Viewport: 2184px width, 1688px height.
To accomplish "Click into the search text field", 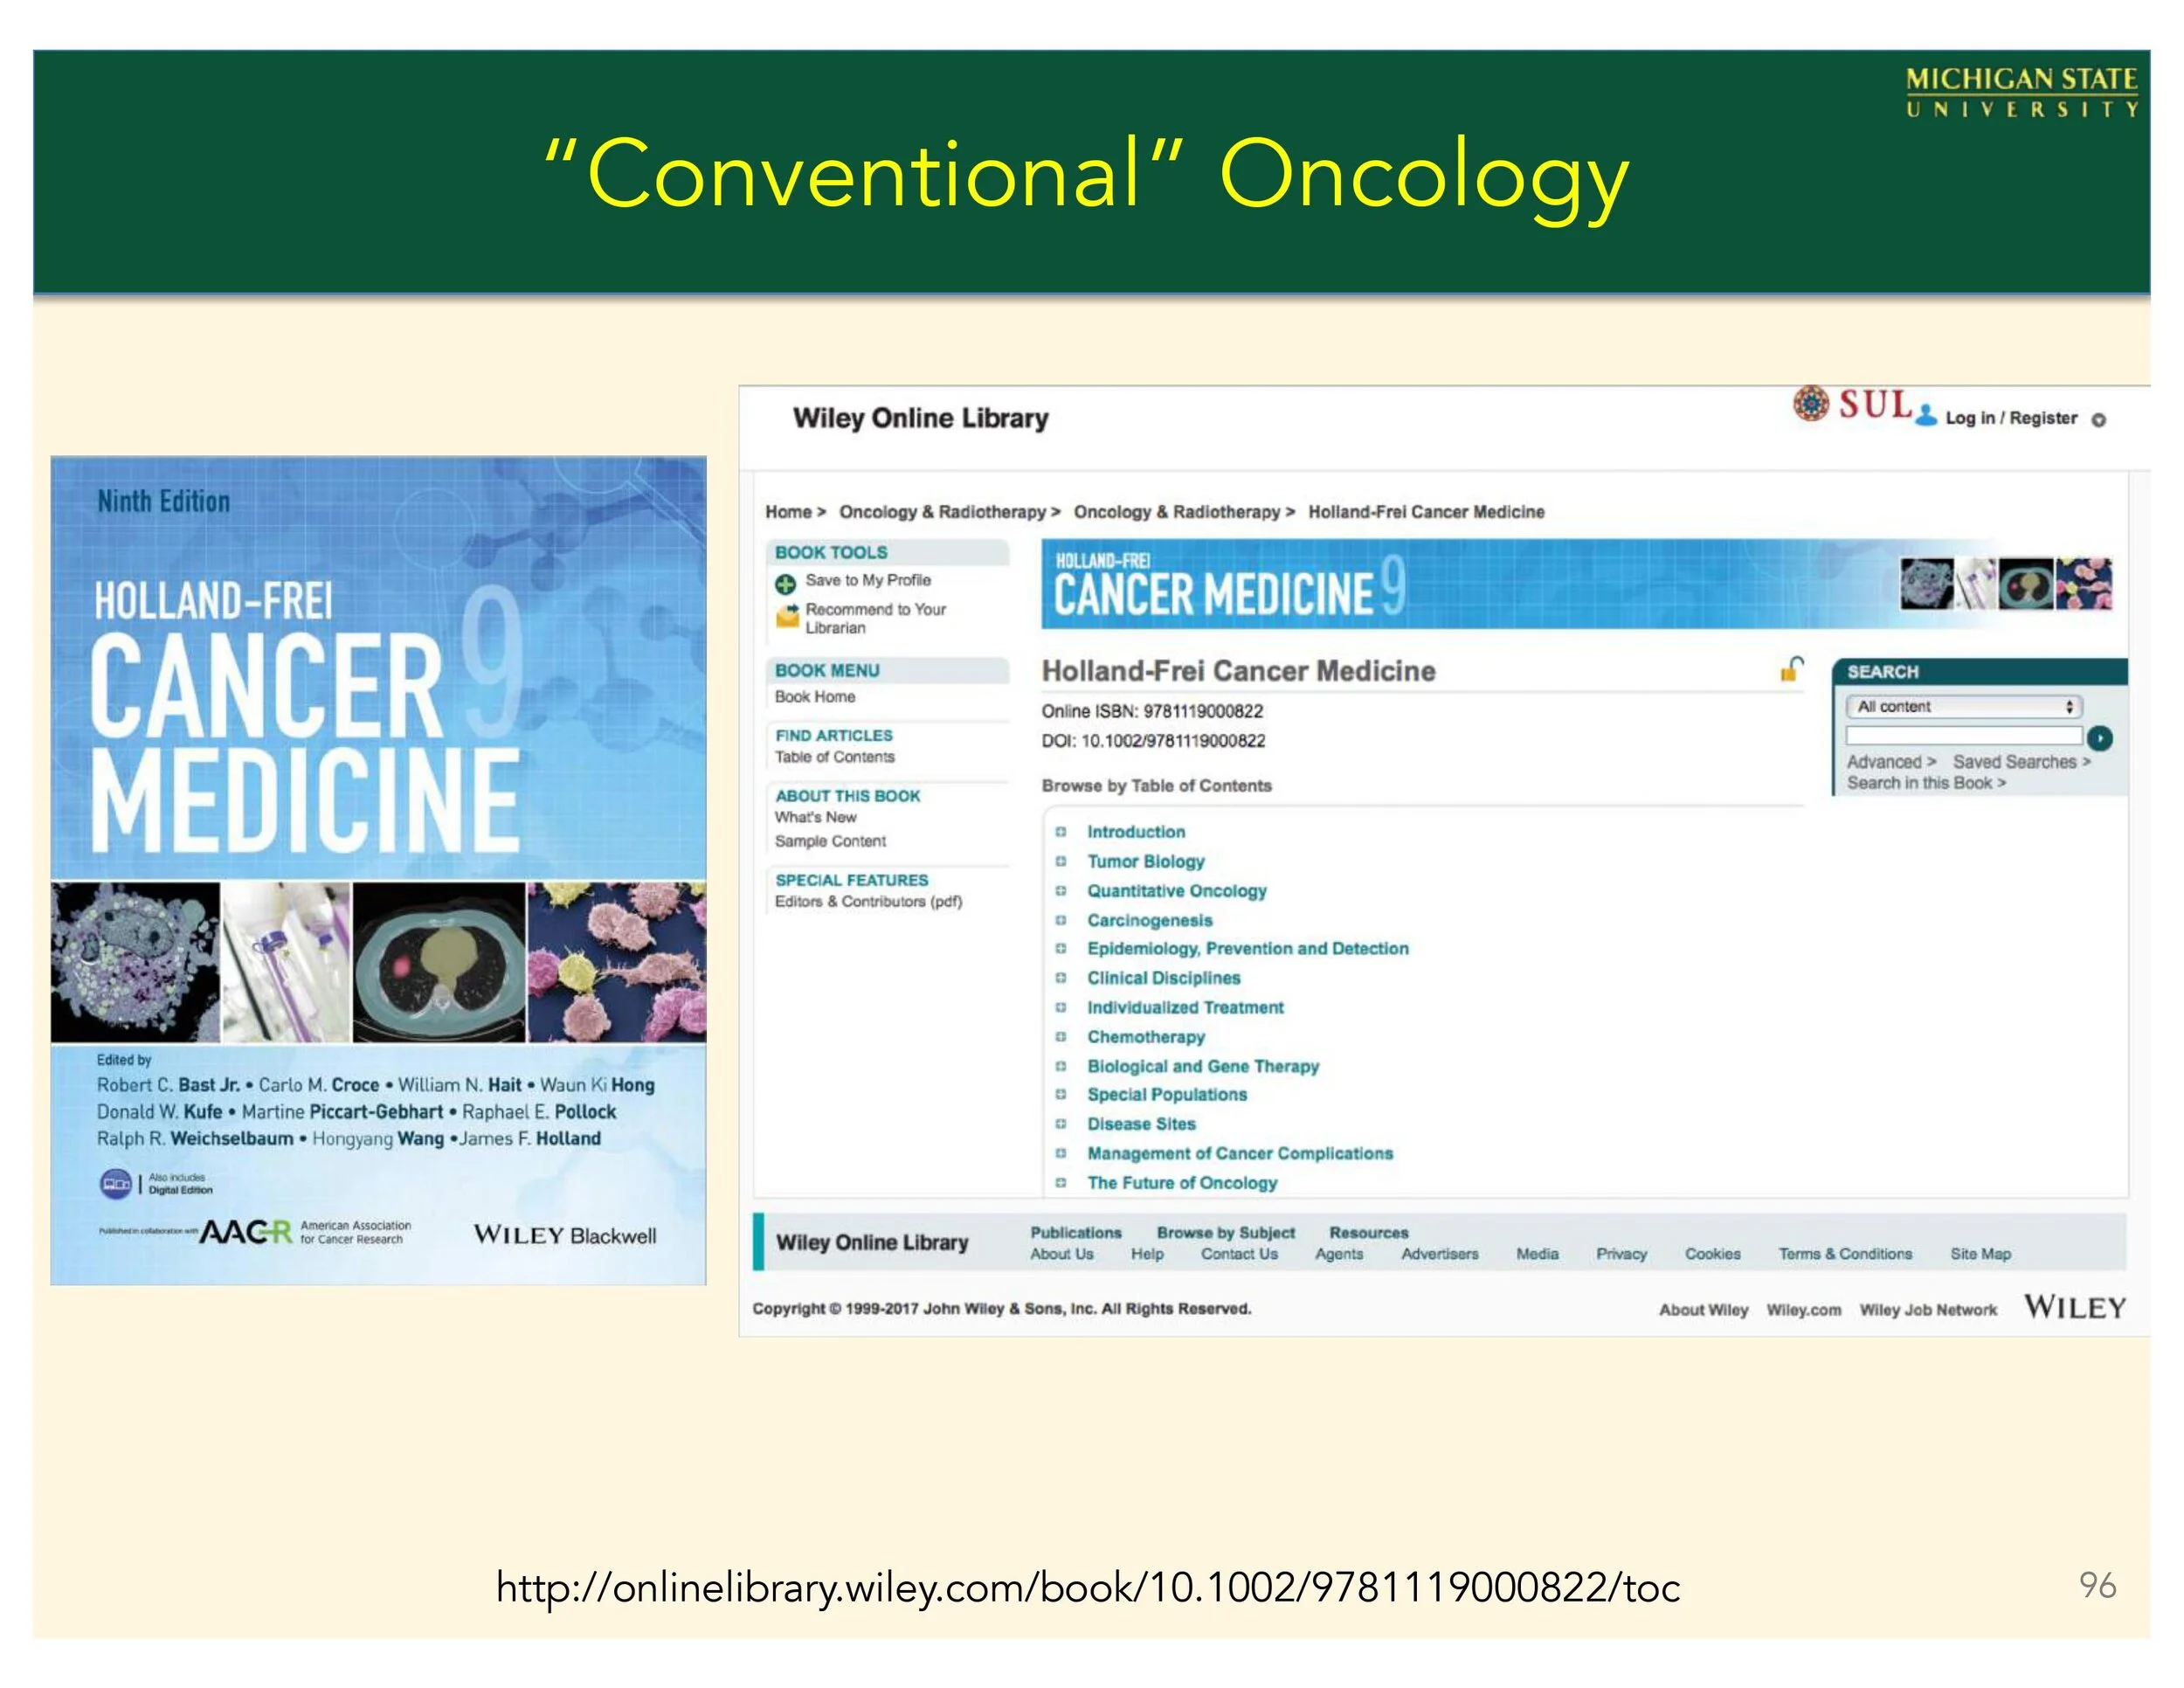I will pyautogui.click(x=1963, y=737).
